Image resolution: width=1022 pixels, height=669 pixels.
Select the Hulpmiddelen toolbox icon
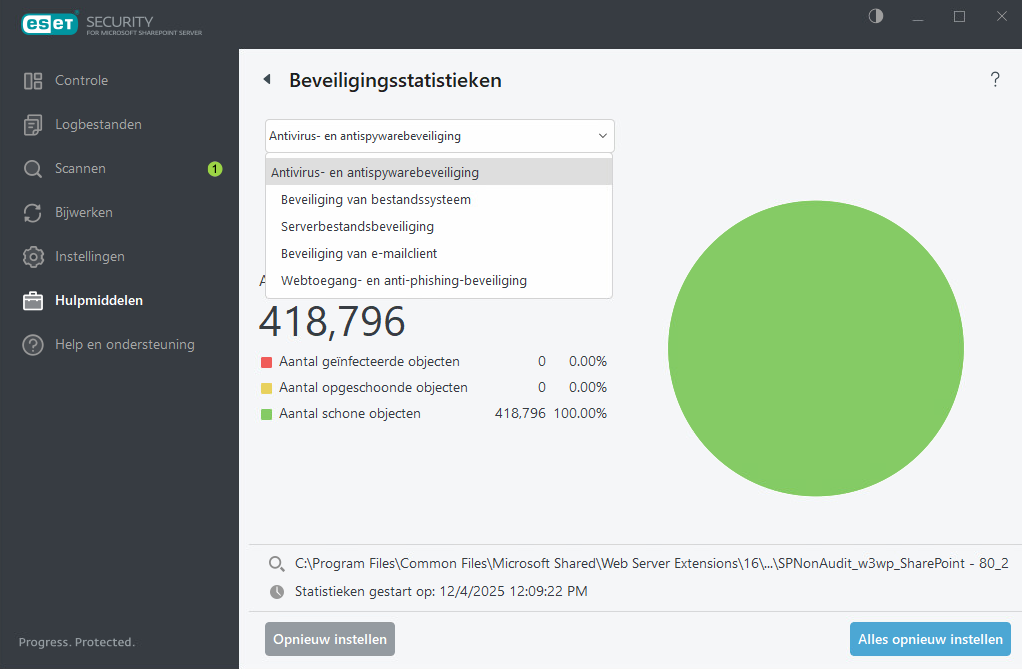[x=33, y=300]
